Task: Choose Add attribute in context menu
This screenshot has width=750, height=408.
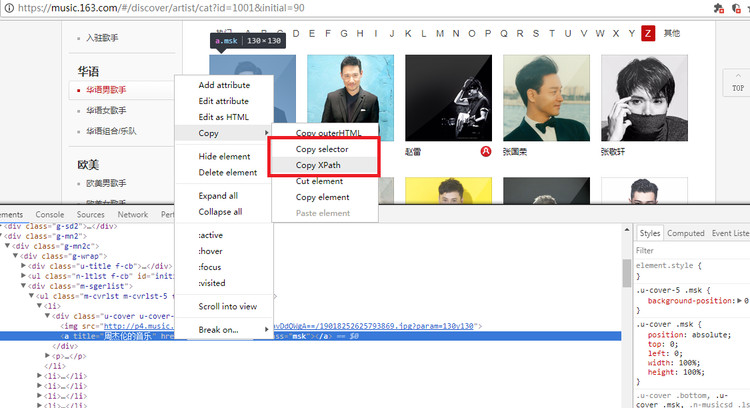Action: [x=224, y=85]
